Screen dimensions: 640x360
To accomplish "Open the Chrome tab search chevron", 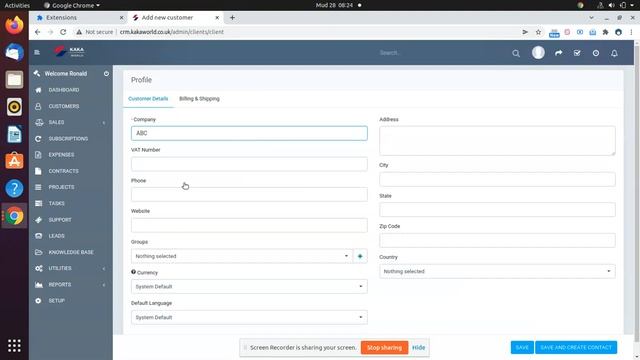I will point(591,18).
